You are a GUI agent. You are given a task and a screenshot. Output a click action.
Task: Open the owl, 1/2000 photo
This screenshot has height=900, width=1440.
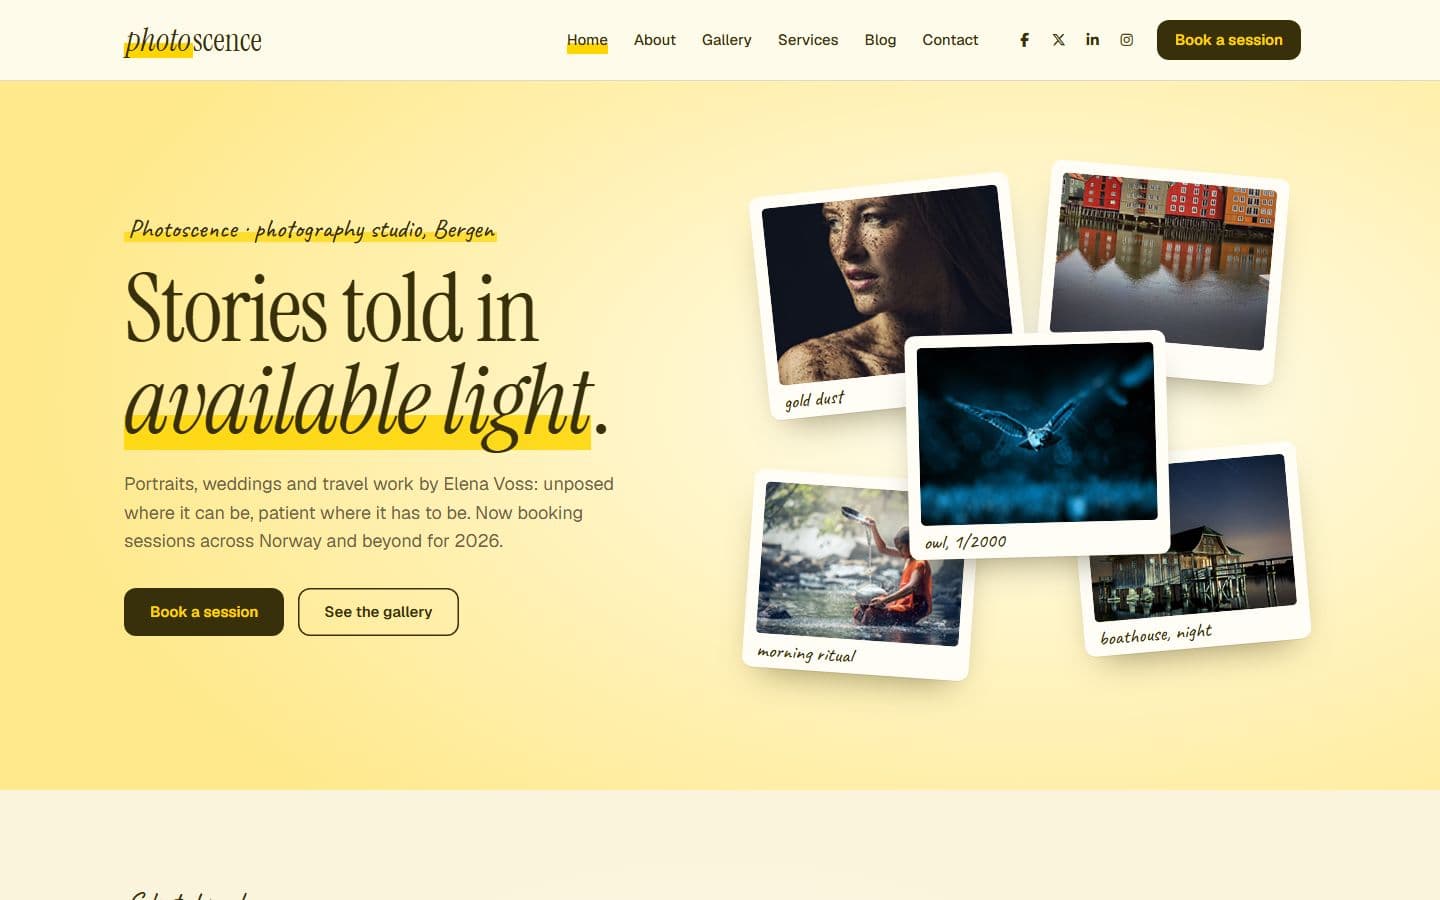(1037, 445)
